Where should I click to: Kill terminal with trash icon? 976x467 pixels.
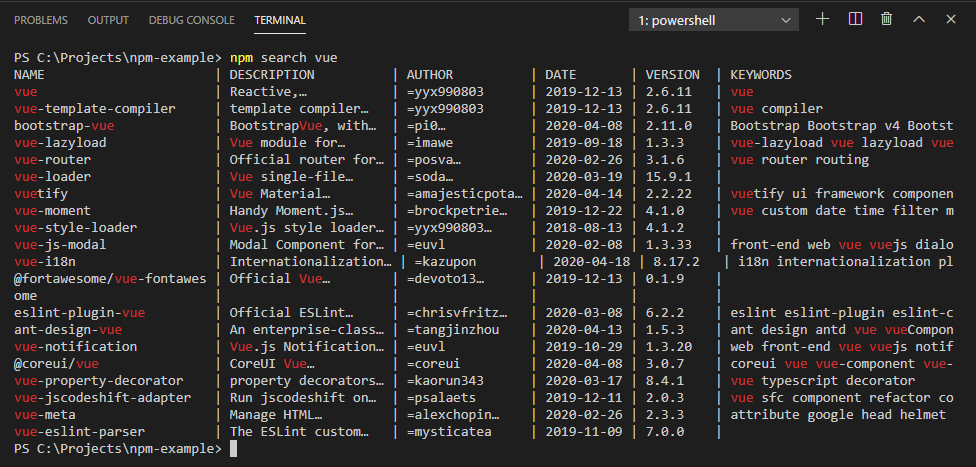[x=887, y=19]
